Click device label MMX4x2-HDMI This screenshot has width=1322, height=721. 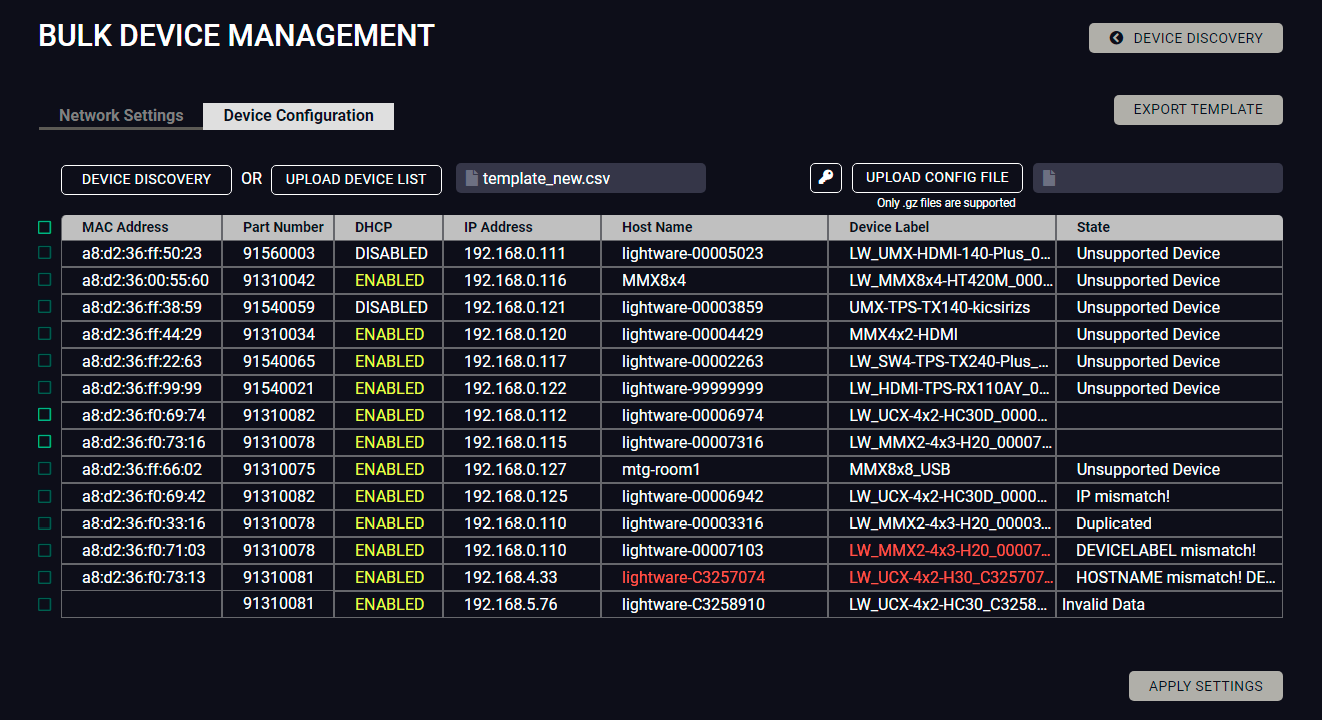tap(904, 335)
